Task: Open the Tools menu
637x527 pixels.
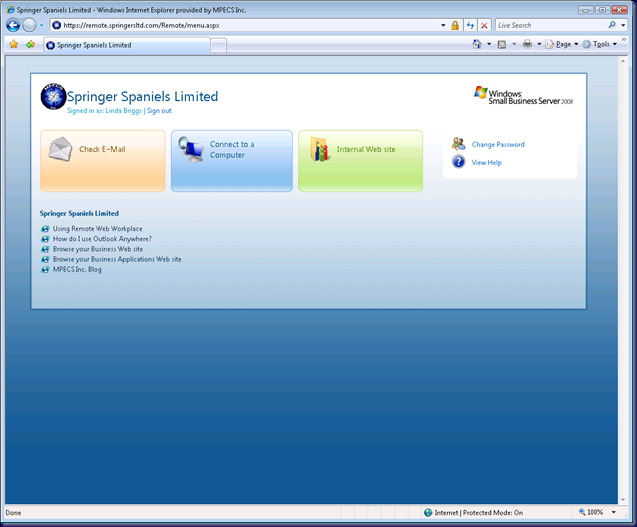Action: click(600, 44)
